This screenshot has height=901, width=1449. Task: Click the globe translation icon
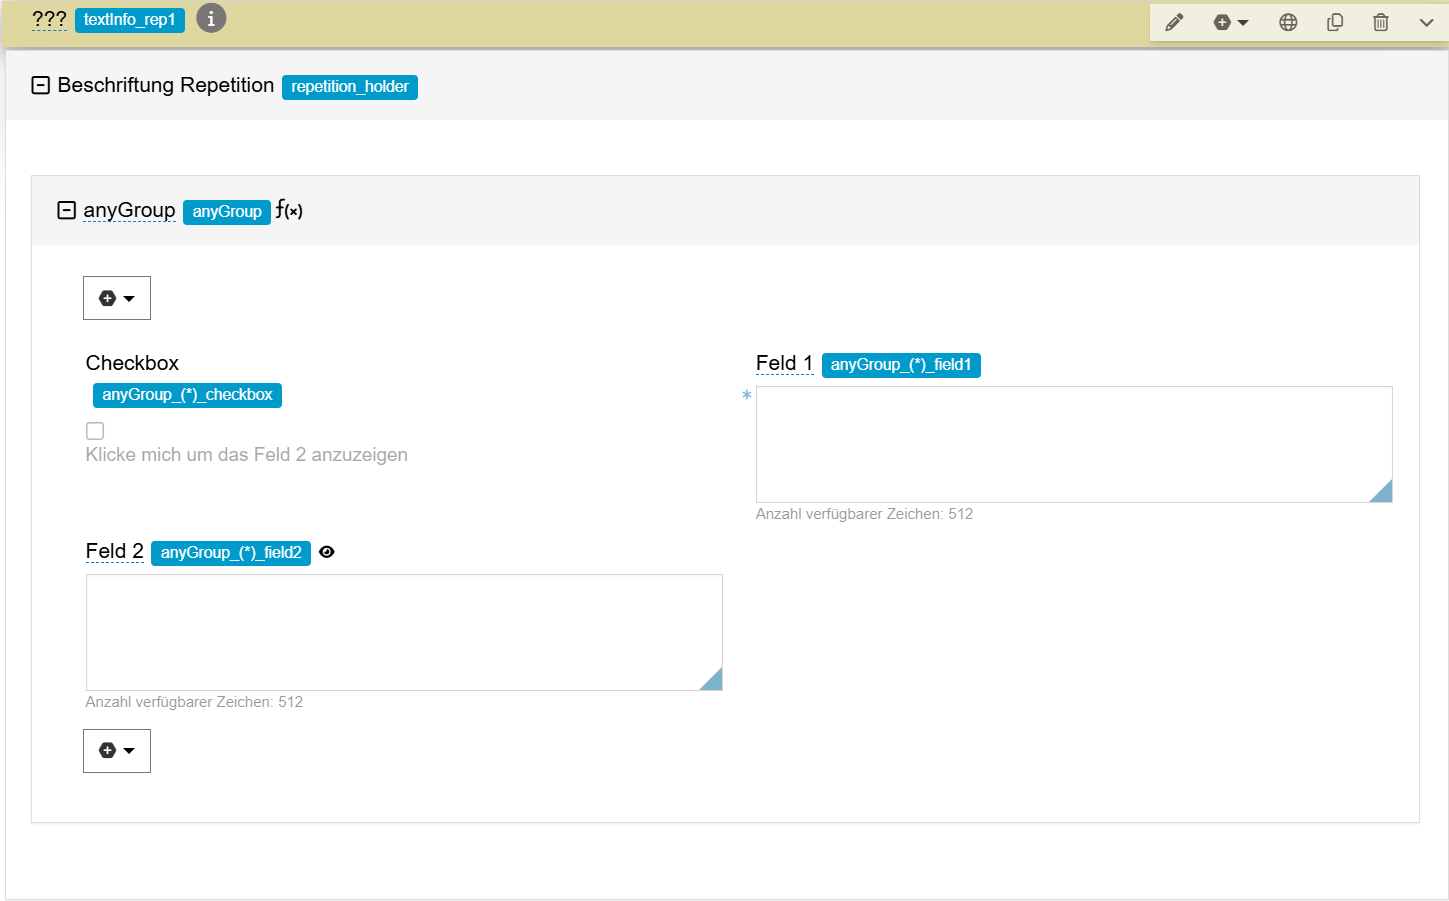(1288, 22)
